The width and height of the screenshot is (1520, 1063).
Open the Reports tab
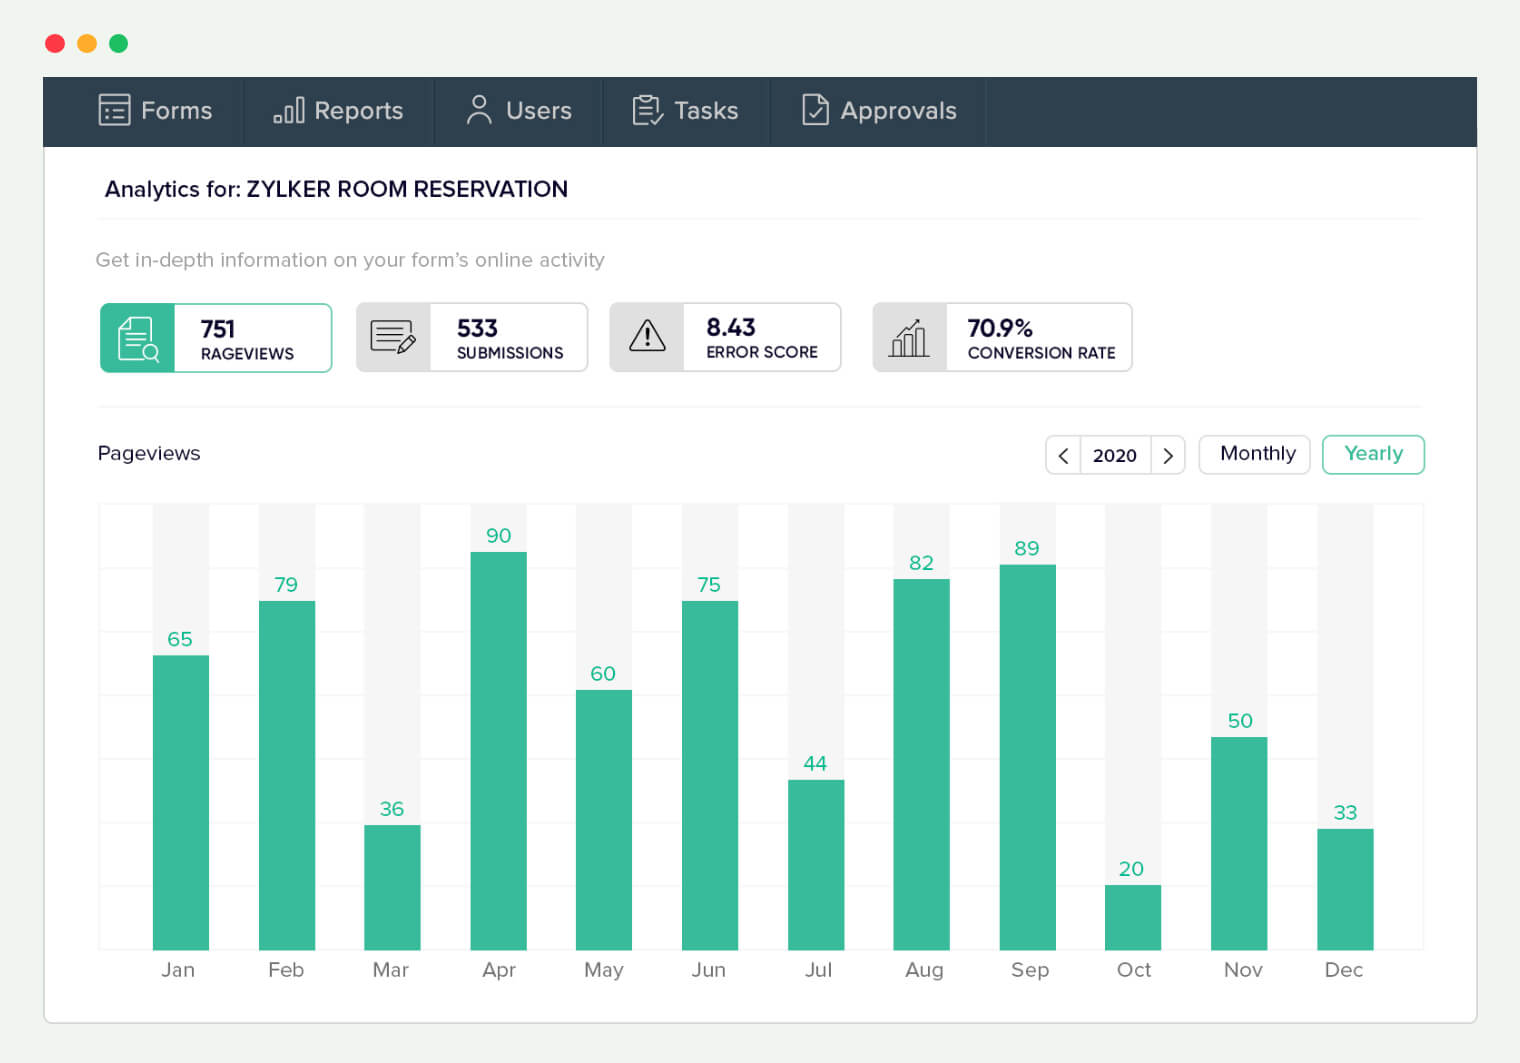(x=339, y=111)
